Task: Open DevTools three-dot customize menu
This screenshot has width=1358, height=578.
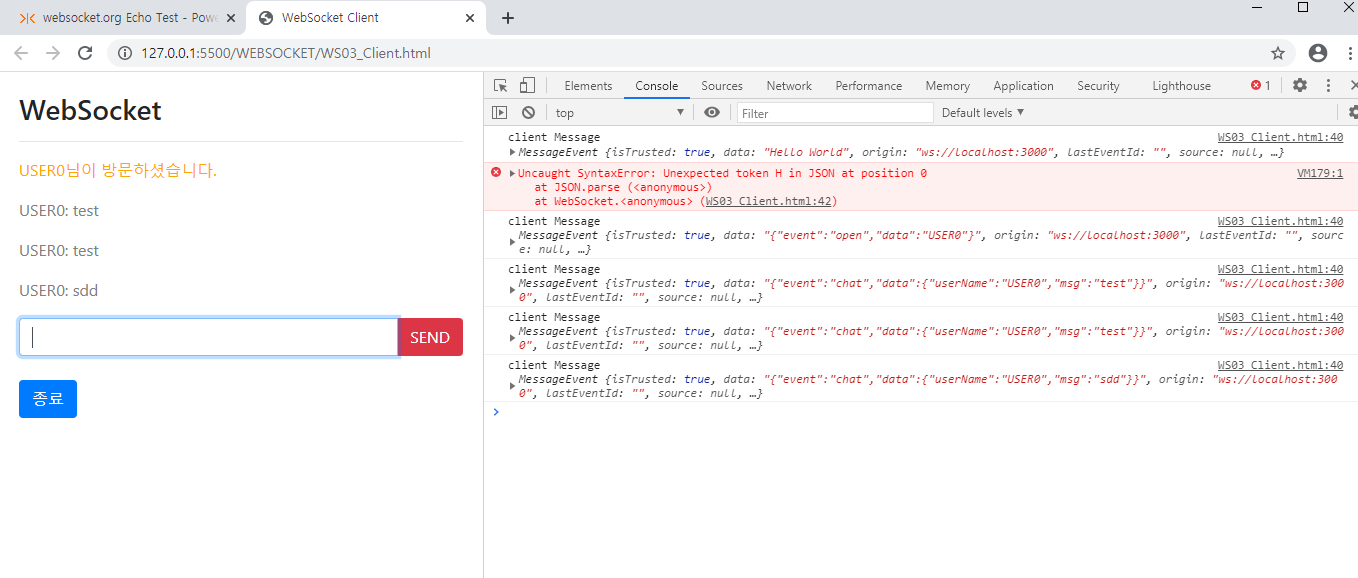Action: click(x=1328, y=86)
